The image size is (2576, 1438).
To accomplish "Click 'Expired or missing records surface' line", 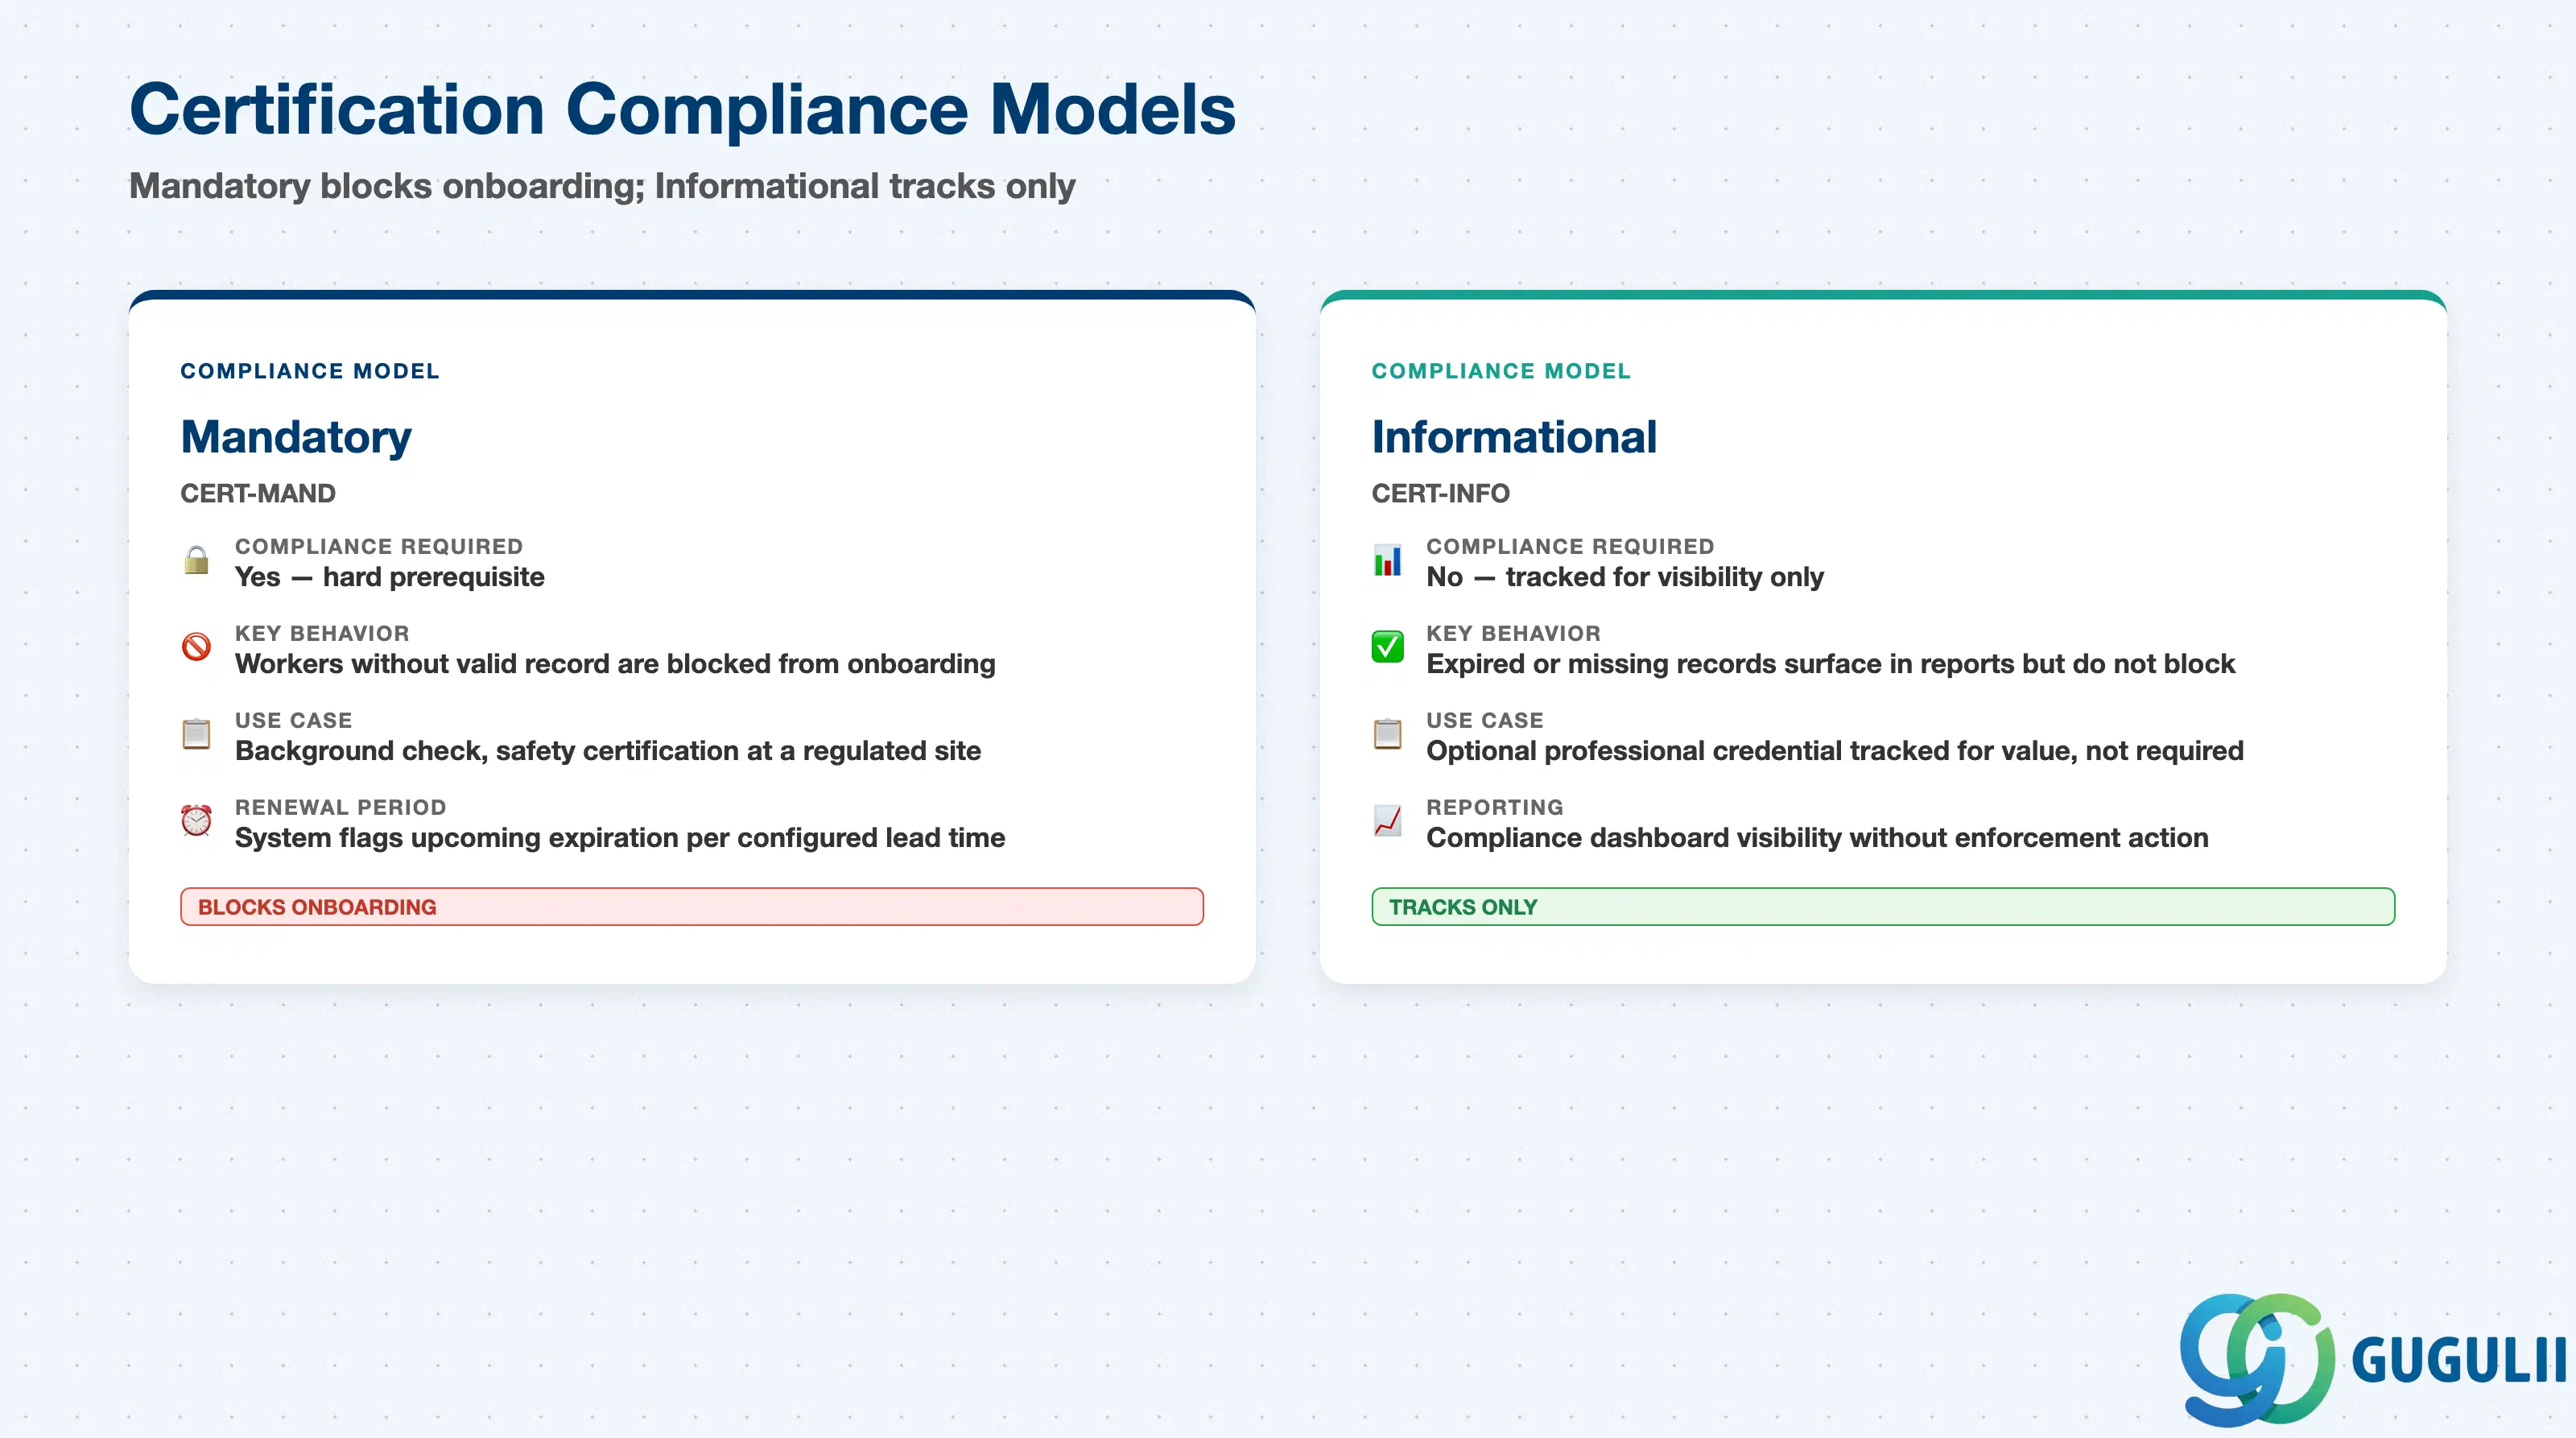I will (1830, 664).
